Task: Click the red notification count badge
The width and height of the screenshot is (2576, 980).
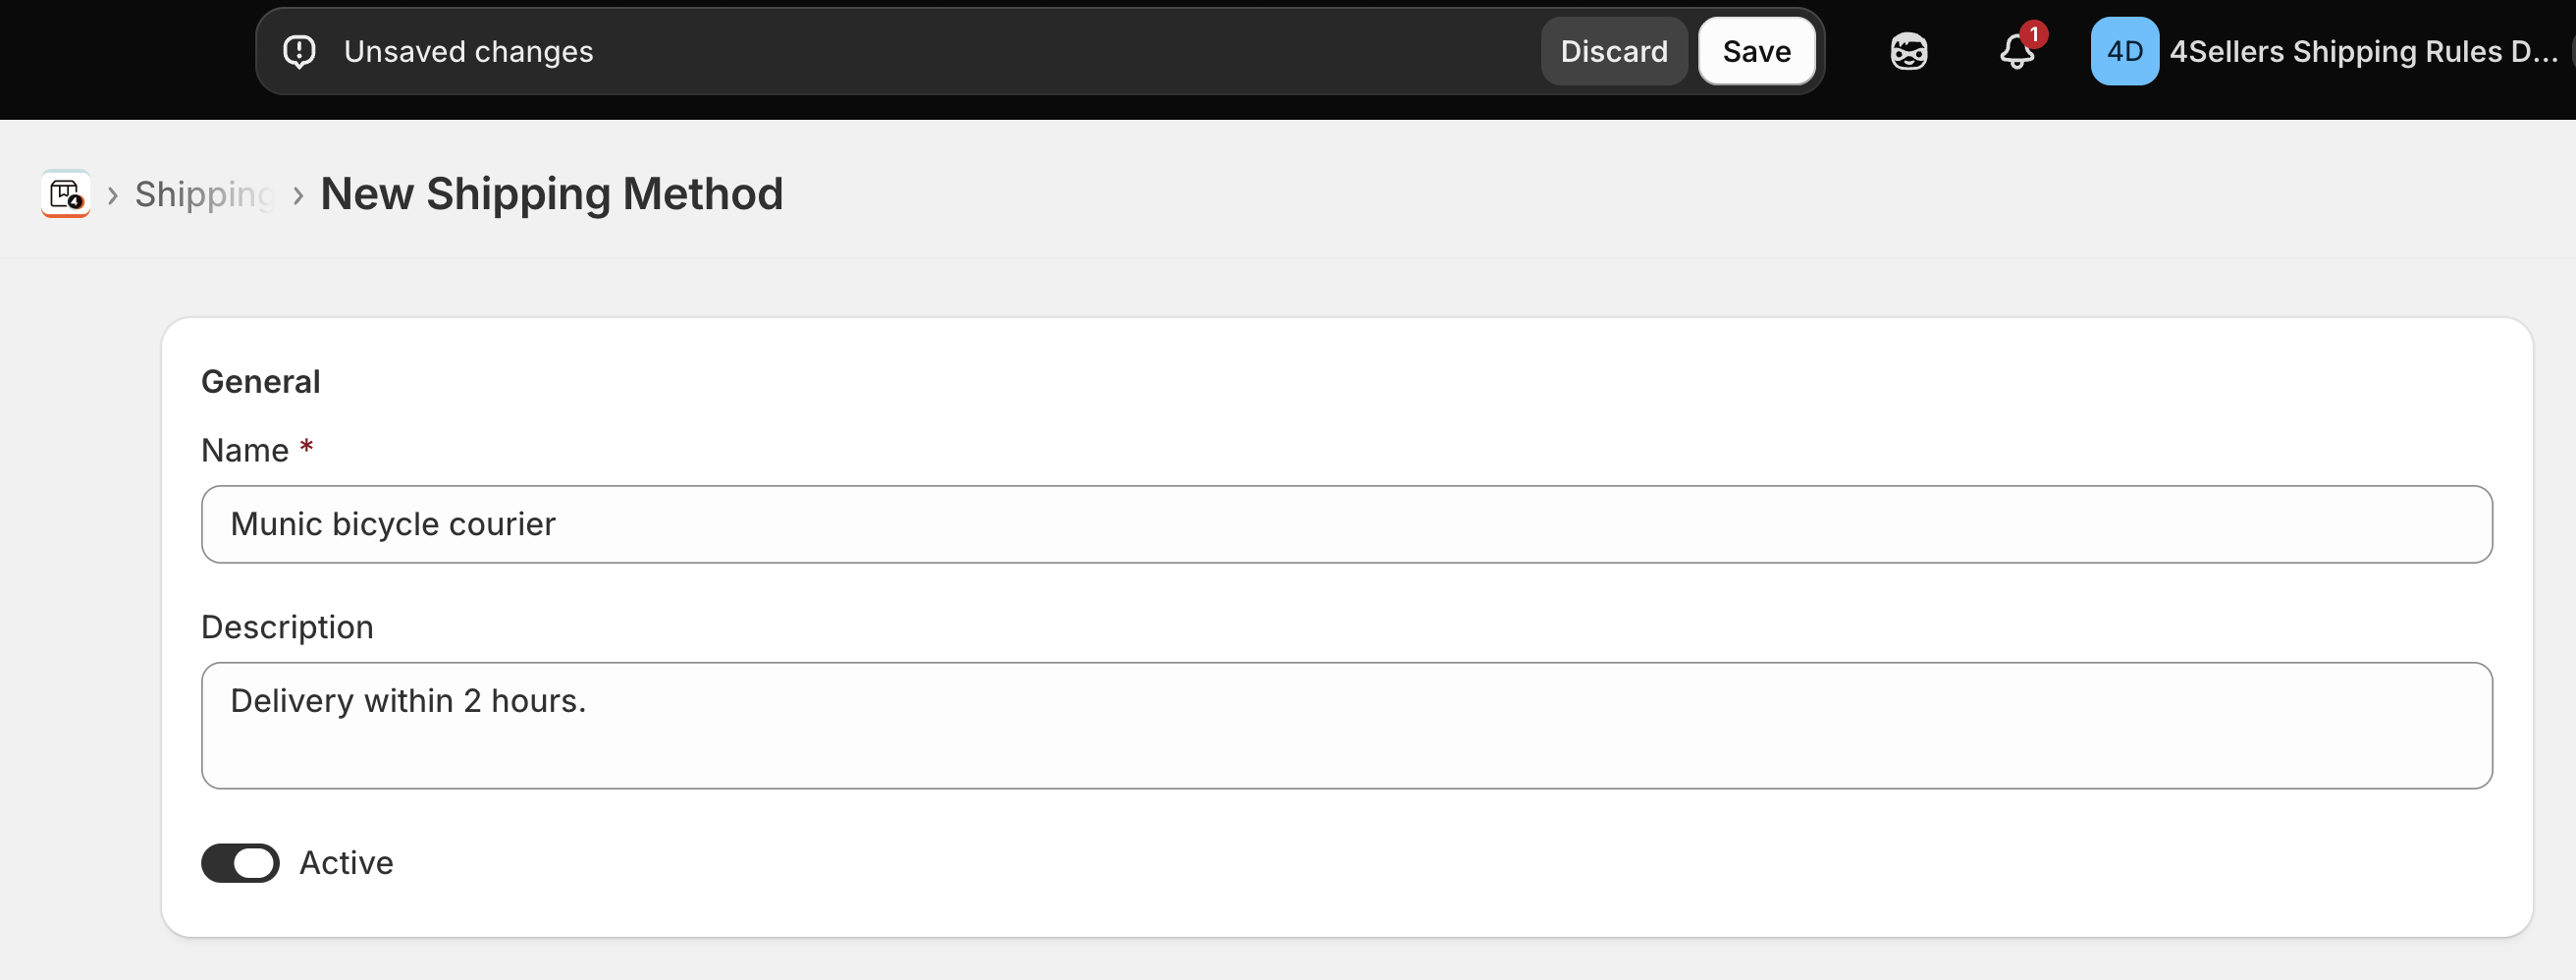Action: coord(2033,34)
